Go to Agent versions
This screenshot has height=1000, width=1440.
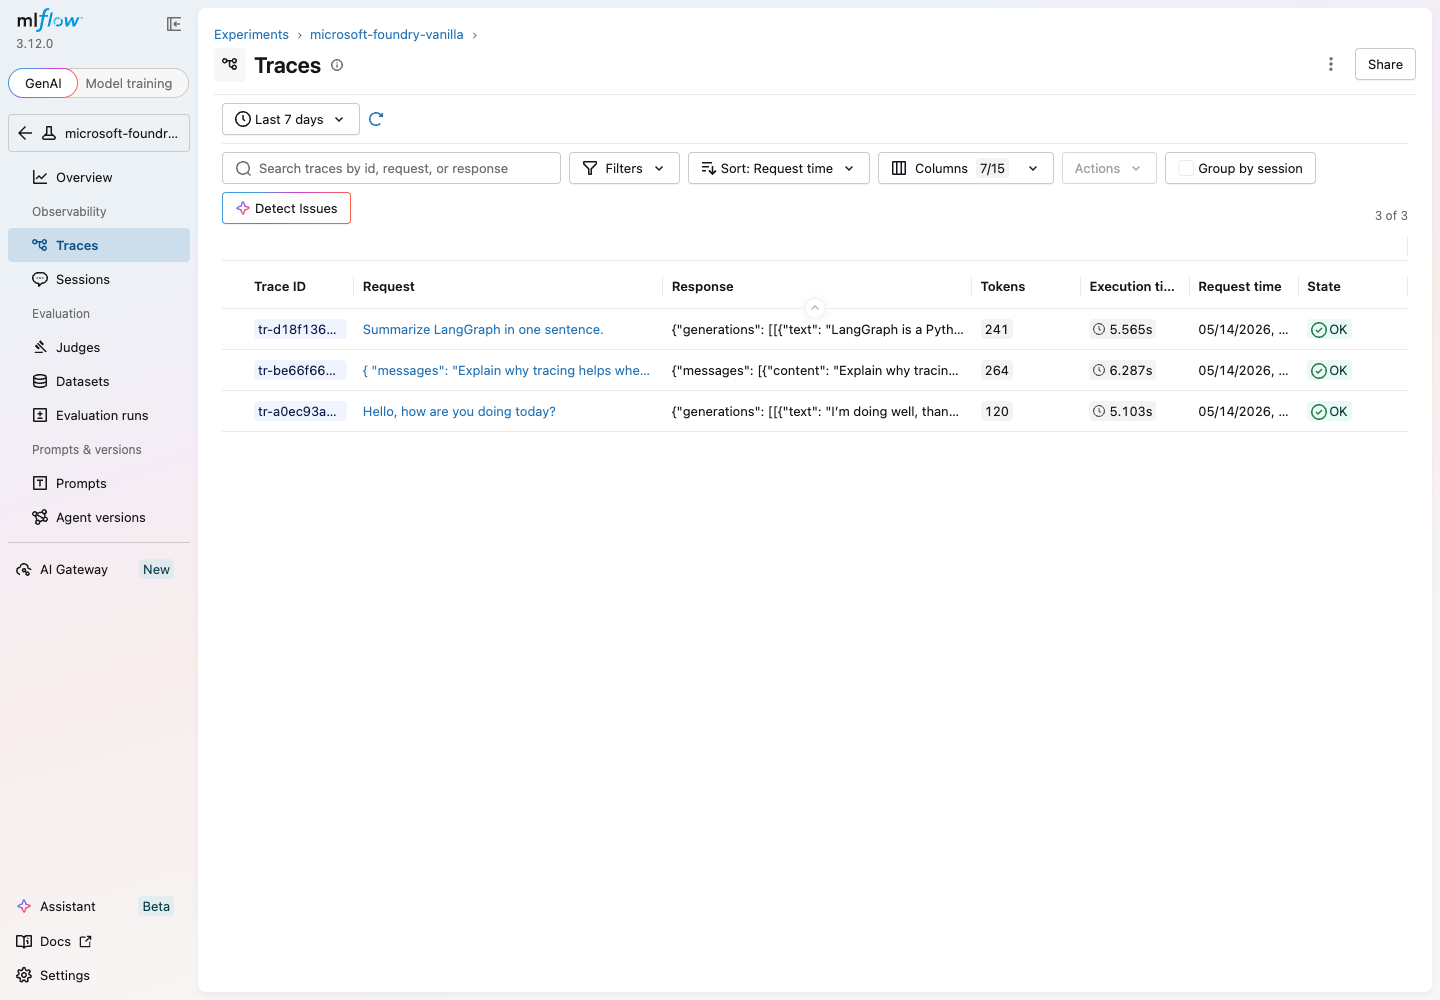[x=99, y=517]
